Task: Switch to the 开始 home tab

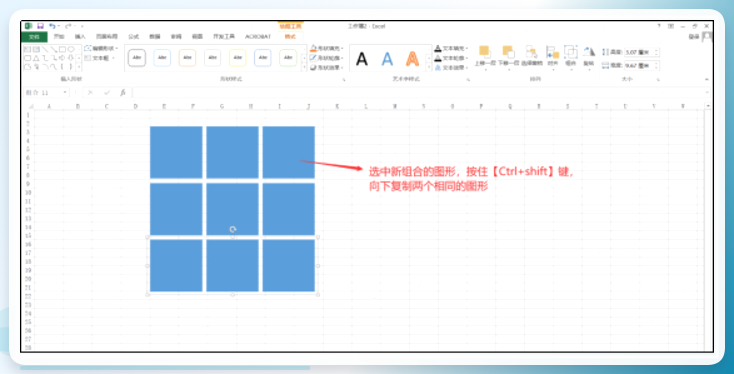Action: point(59,37)
